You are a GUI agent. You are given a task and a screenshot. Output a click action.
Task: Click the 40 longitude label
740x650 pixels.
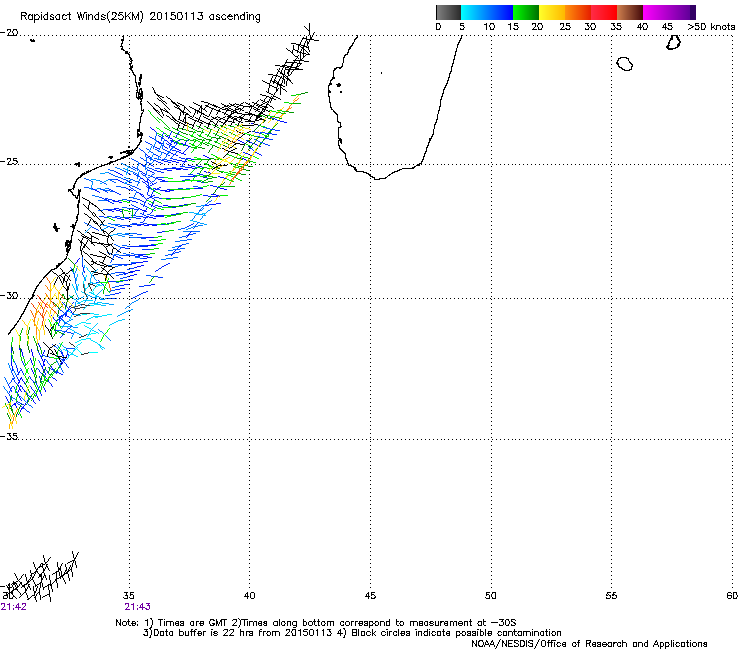pyautogui.click(x=249, y=596)
